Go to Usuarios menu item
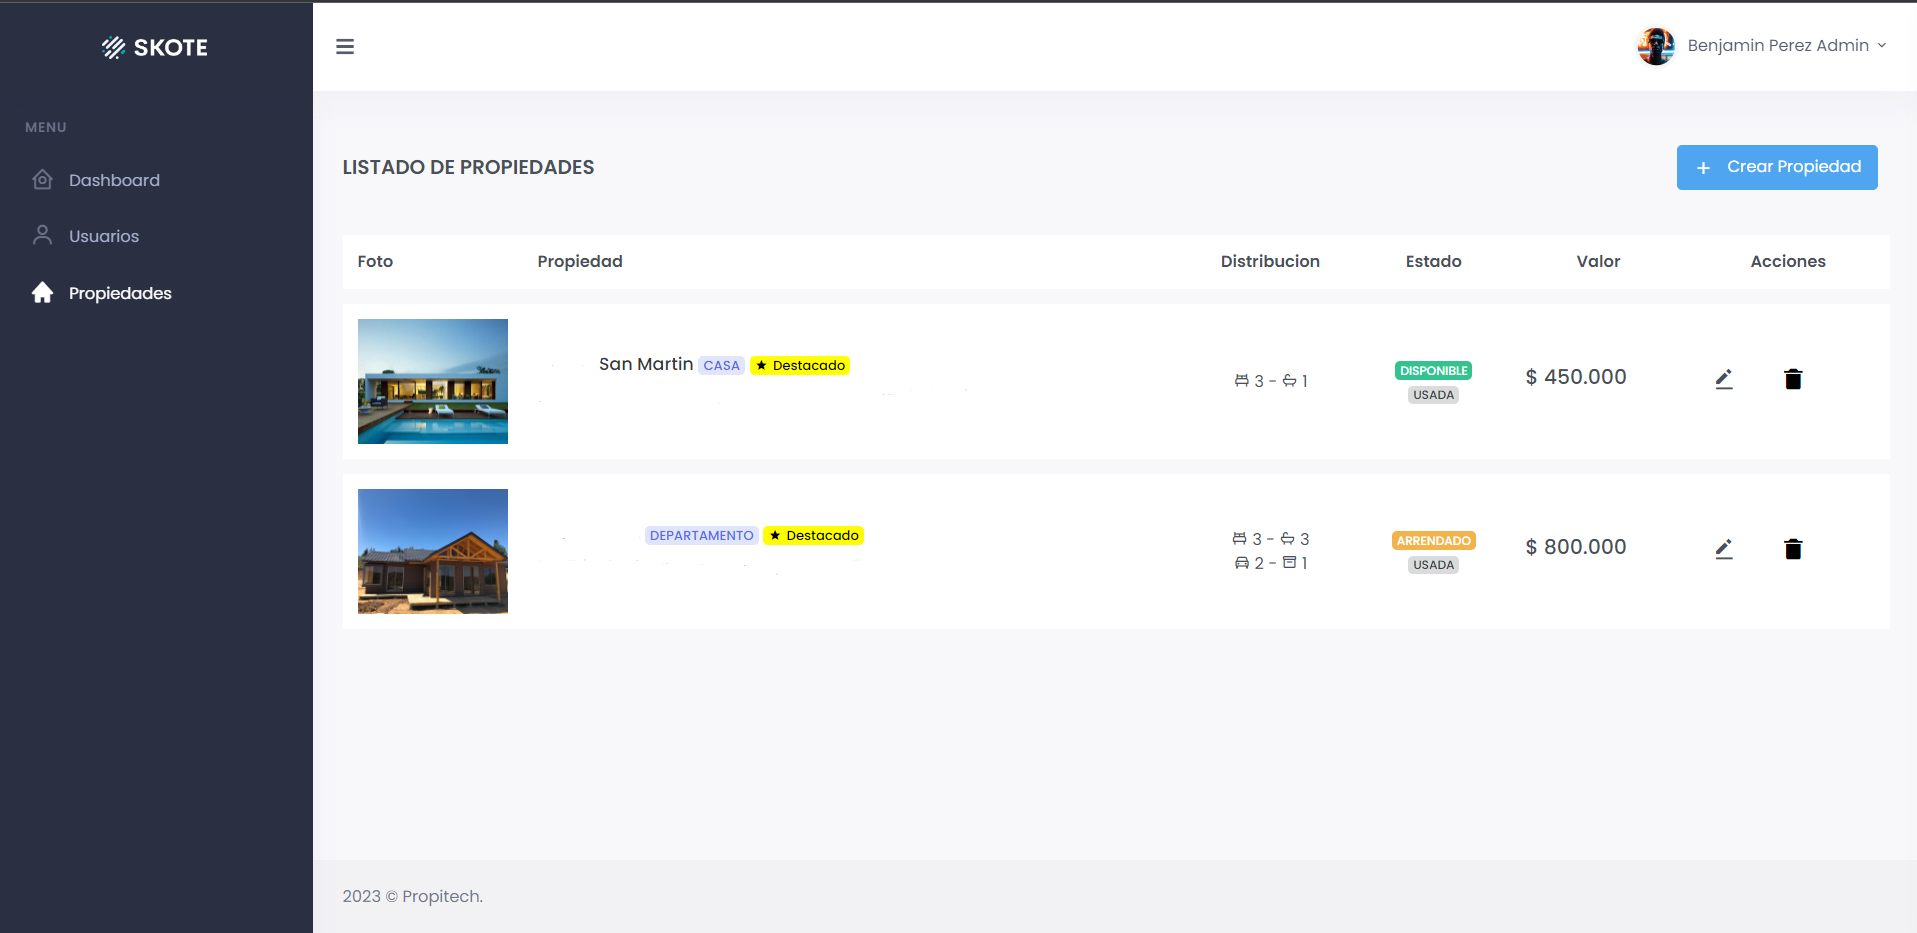The width and height of the screenshot is (1917, 933). click(x=104, y=236)
